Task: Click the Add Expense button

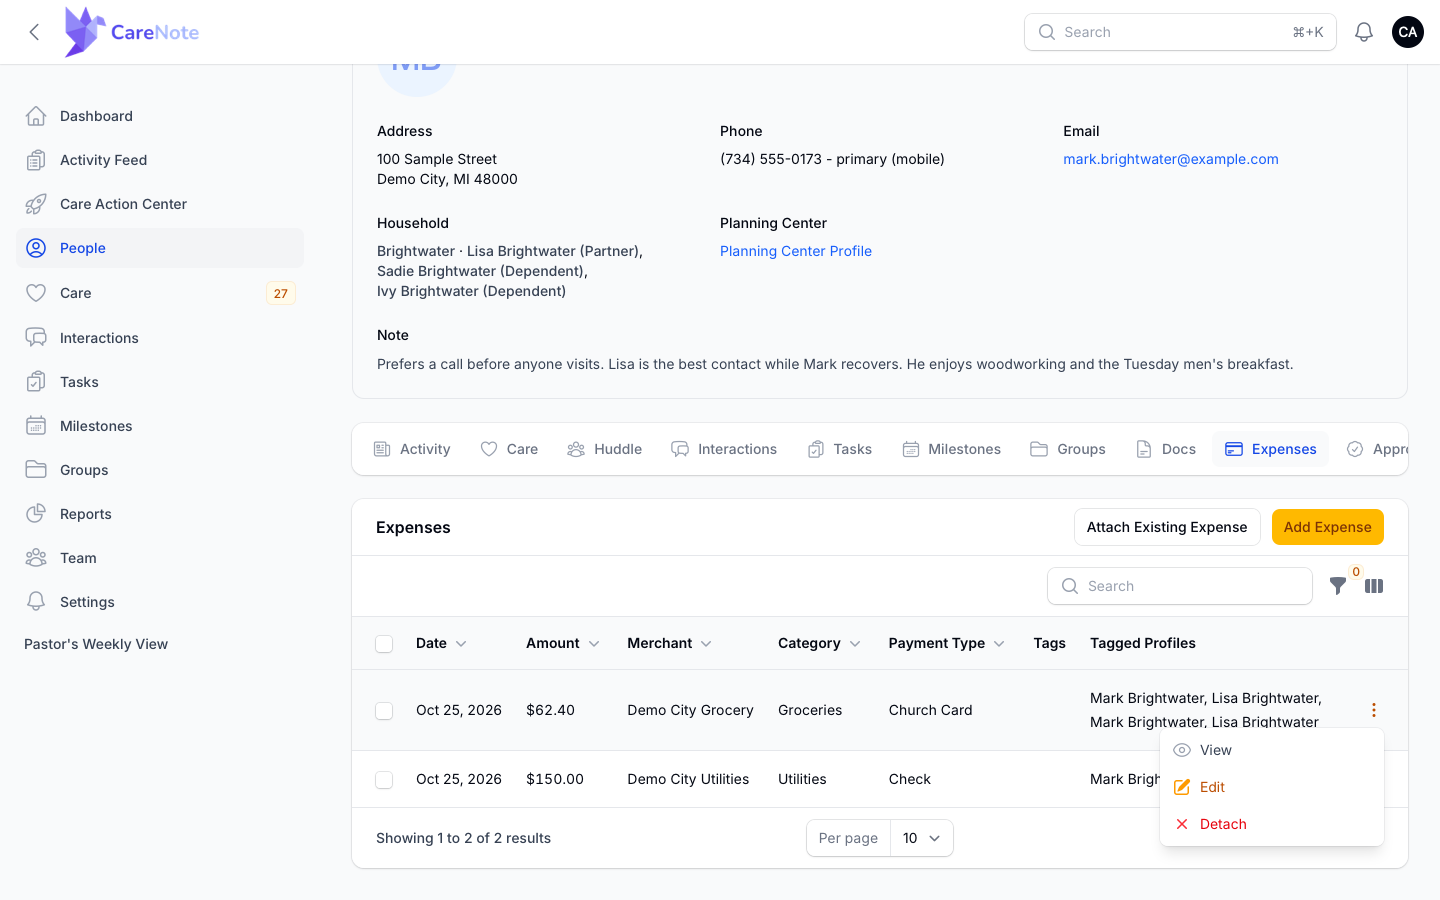Action: pyautogui.click(x=1328, y=527)
